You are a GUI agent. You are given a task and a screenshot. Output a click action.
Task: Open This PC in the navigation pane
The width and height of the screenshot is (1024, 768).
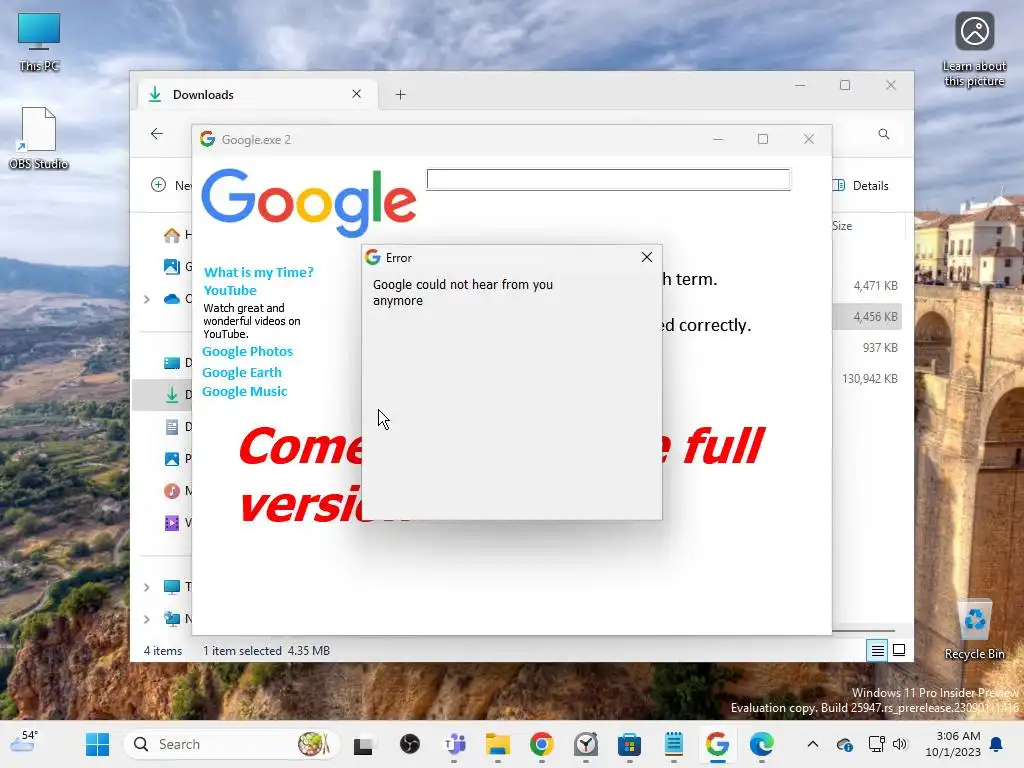pyautogui.click(x=177, y=586)
